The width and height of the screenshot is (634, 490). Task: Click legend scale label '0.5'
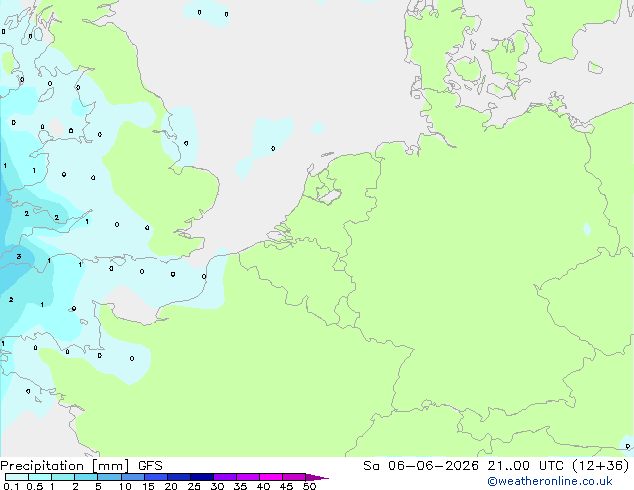pyautogui.click(x=35, y=486)
